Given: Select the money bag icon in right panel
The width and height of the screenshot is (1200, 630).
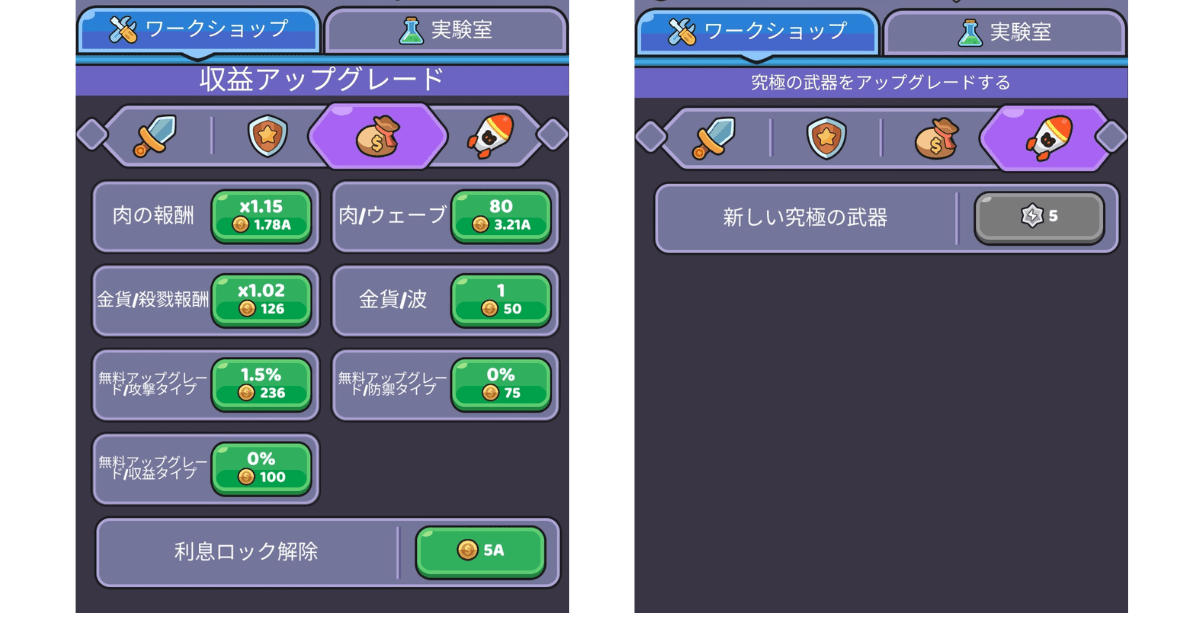Looking at the screenshot, I should point(937,138).
